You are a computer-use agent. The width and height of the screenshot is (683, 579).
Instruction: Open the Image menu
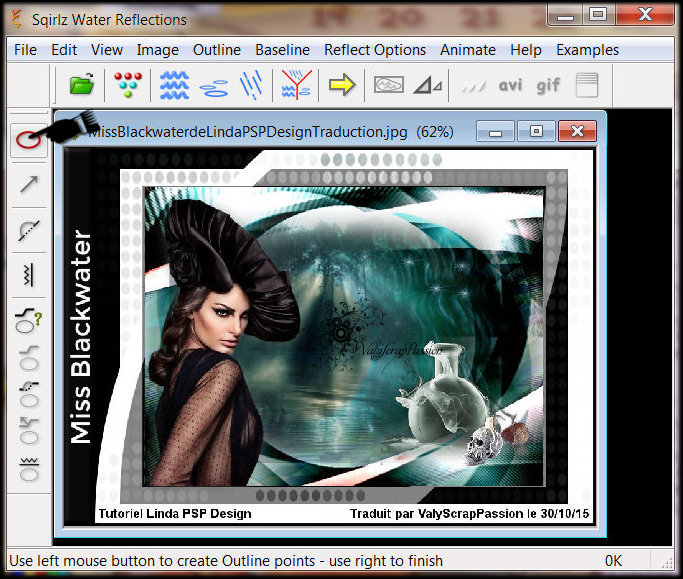point(158,50)
